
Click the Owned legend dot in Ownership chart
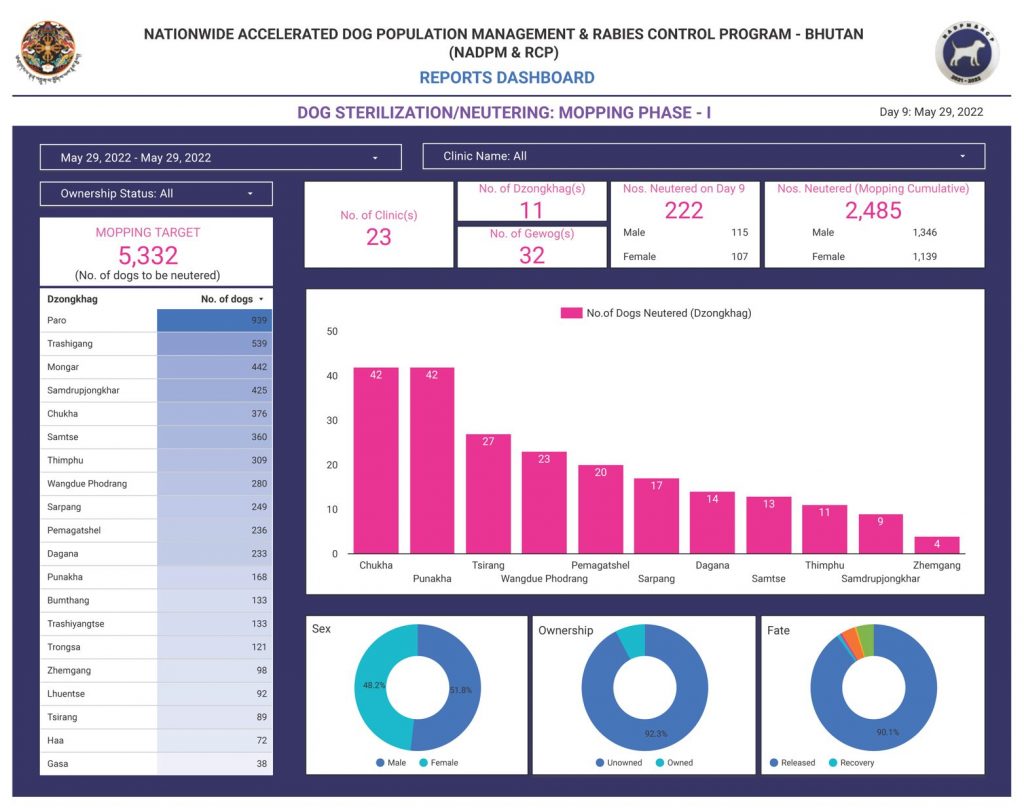click(660, 762)
